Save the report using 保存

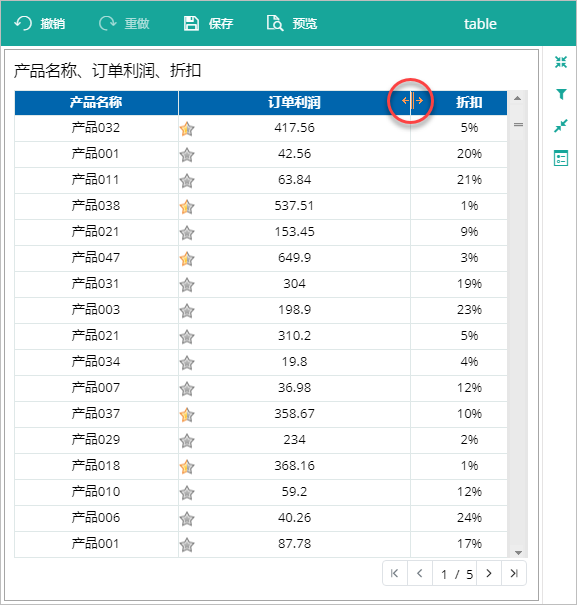pos(208,24)
